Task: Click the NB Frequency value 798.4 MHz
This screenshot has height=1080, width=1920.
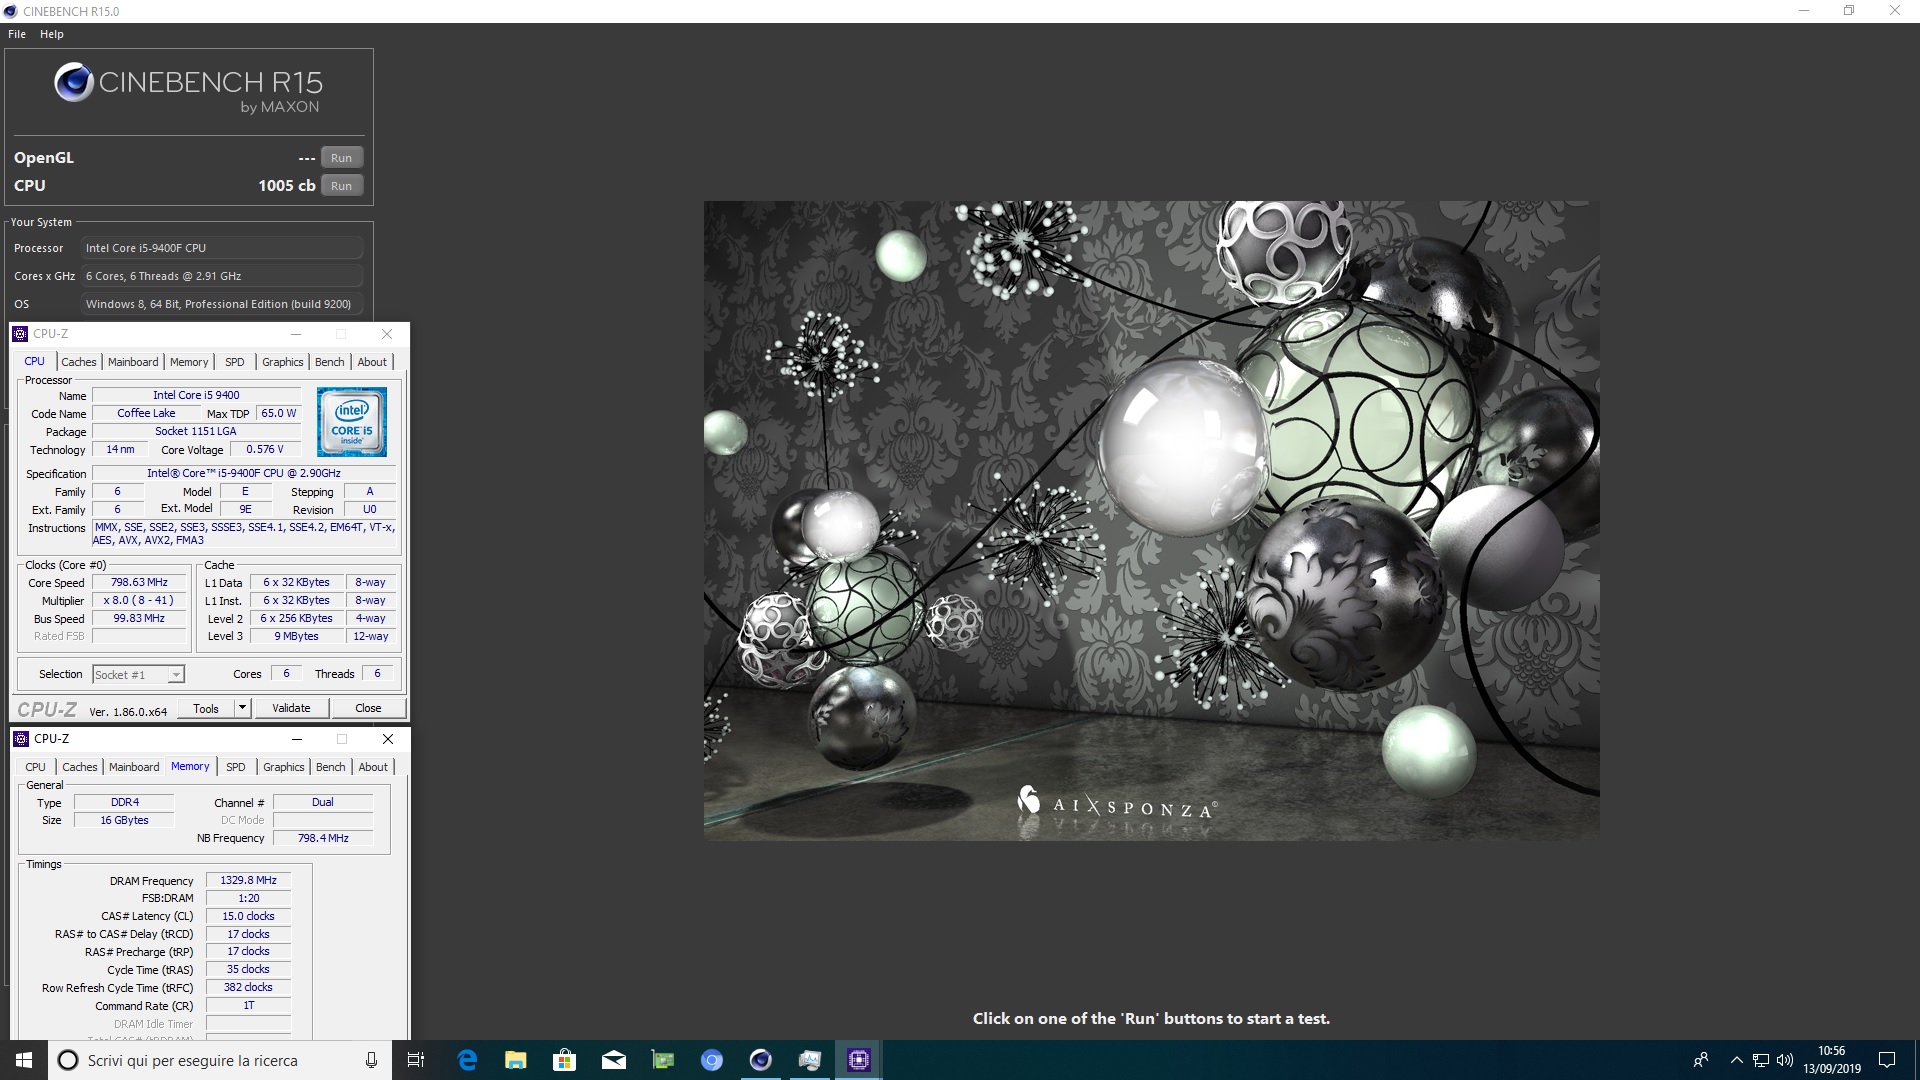Action: (323, 838)
